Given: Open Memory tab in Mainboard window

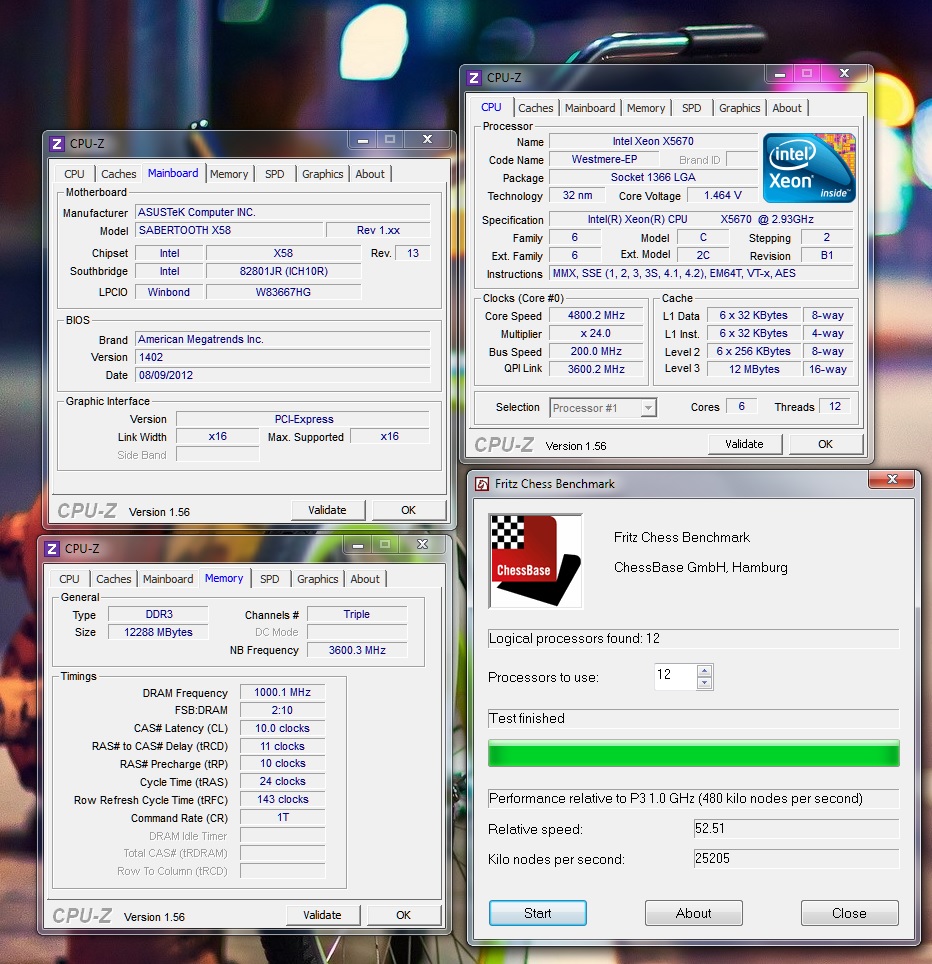Looking at the screenshot, I should [x=229, y=174].
